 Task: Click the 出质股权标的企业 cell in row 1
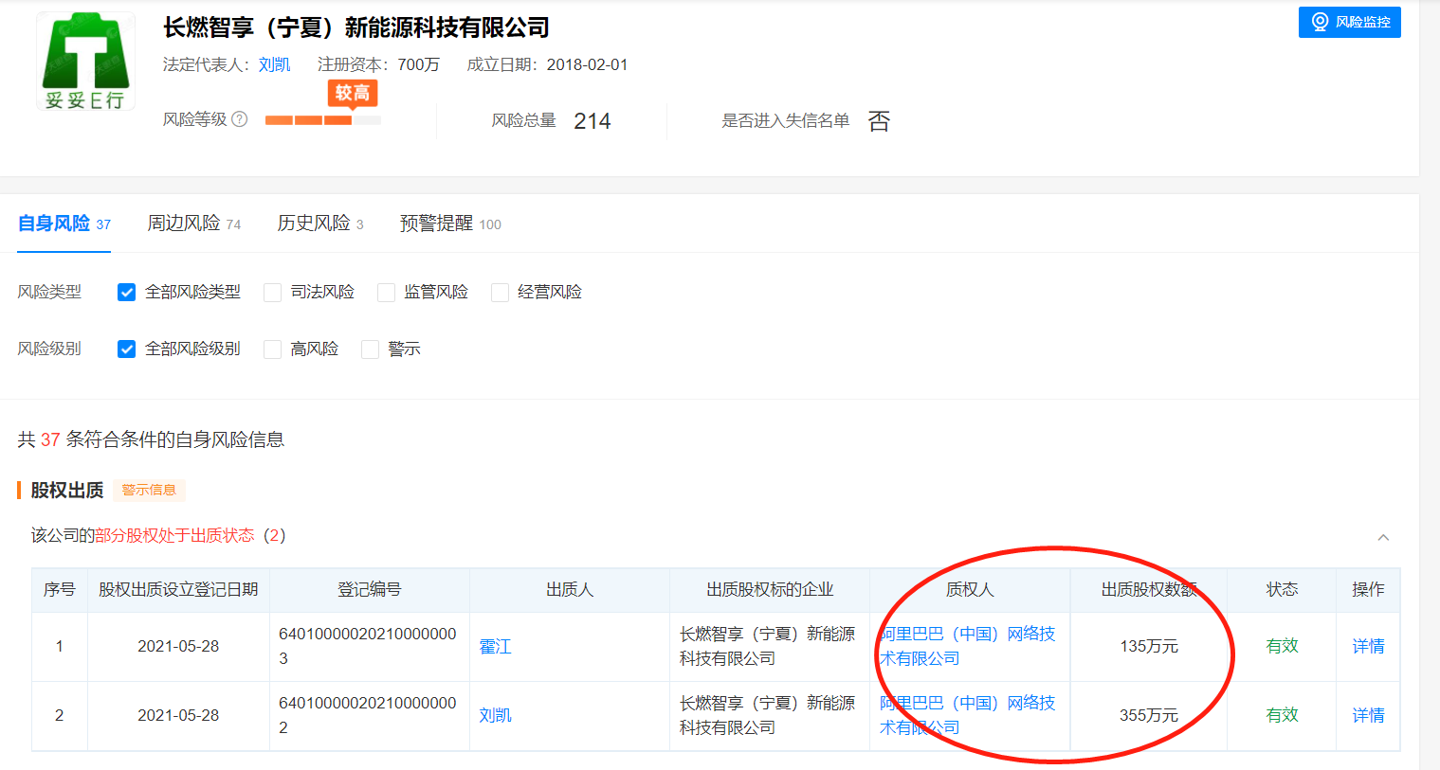click(768, 646)
